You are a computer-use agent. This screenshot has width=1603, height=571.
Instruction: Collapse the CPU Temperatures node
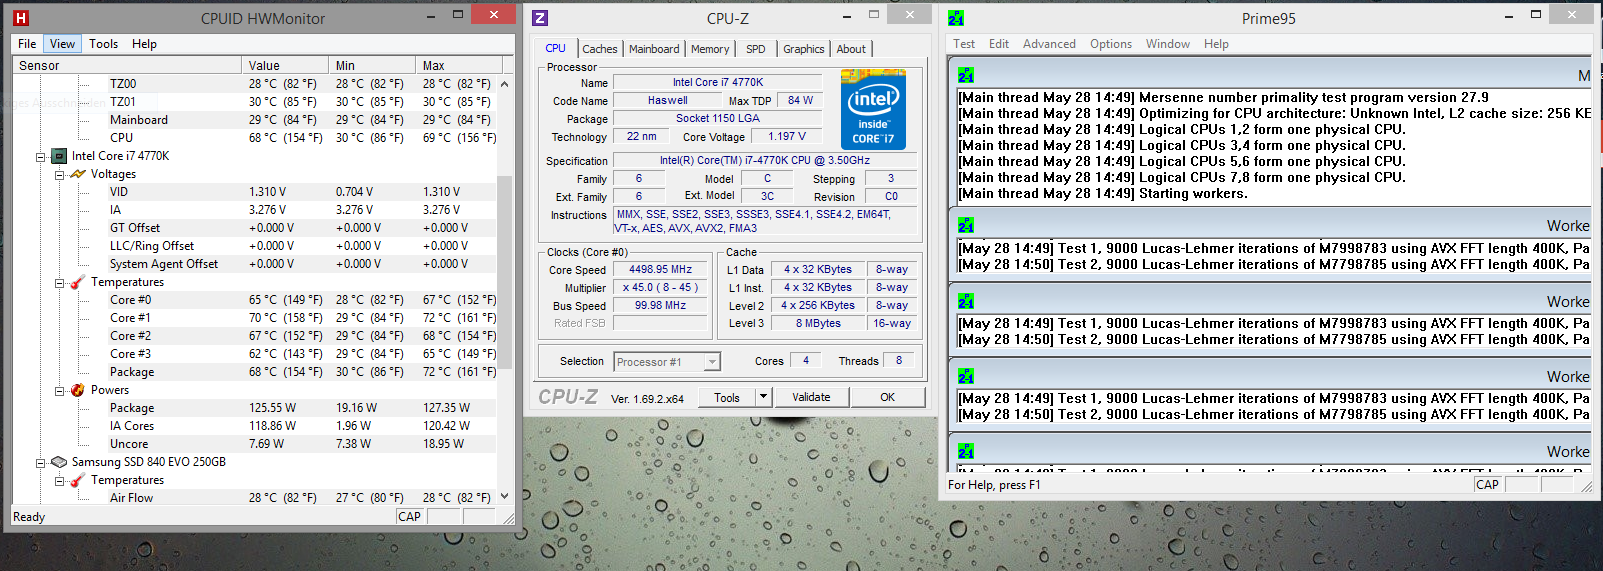[60, 283]
